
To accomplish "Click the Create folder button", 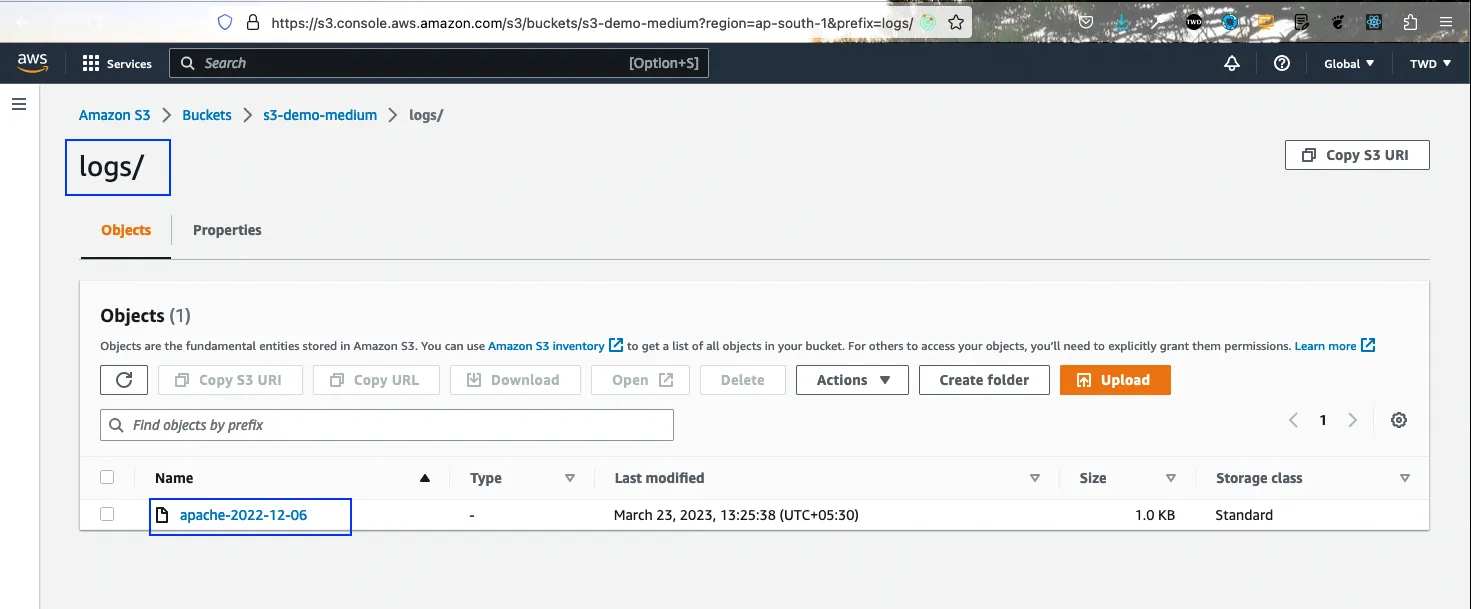I will pos(984,380).
